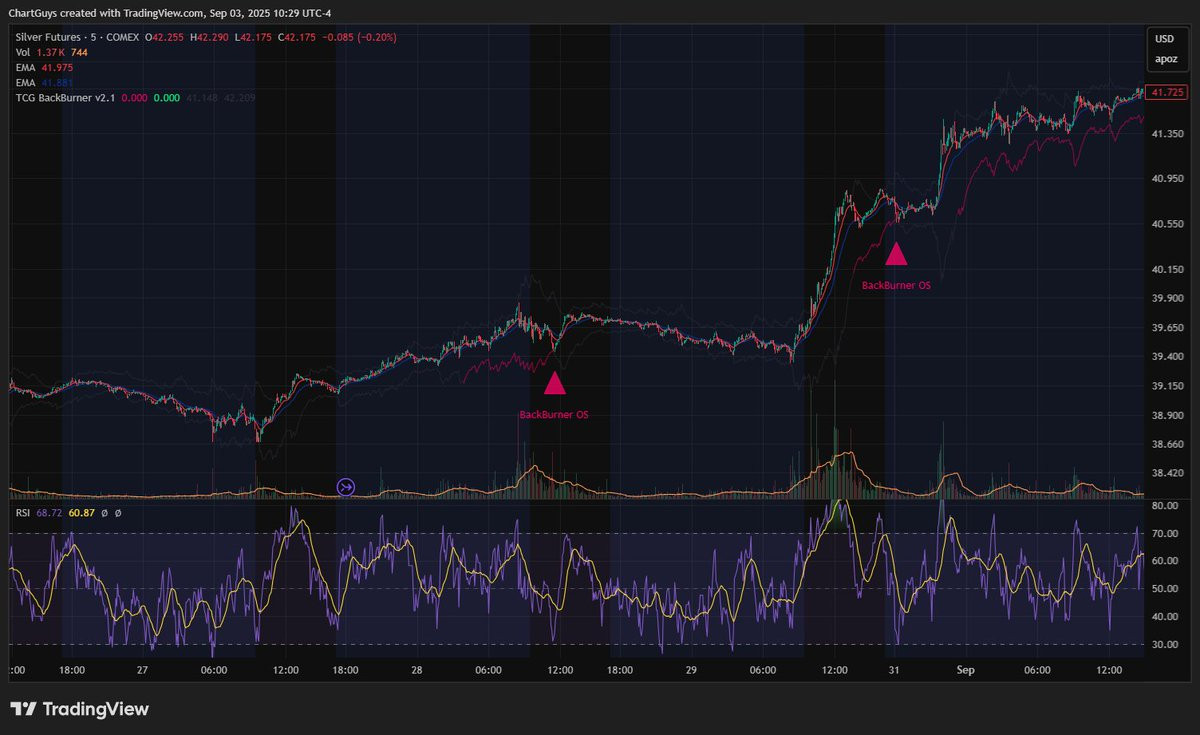The image size is (1200, 735).
Task: Click the RSI 40.00 scale label
Action: 1165,617
